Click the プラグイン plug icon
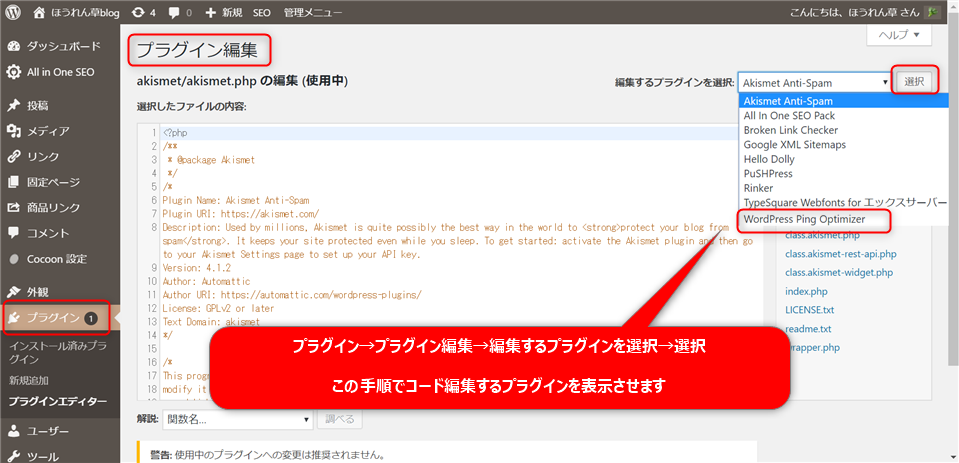 pos(15,317)
